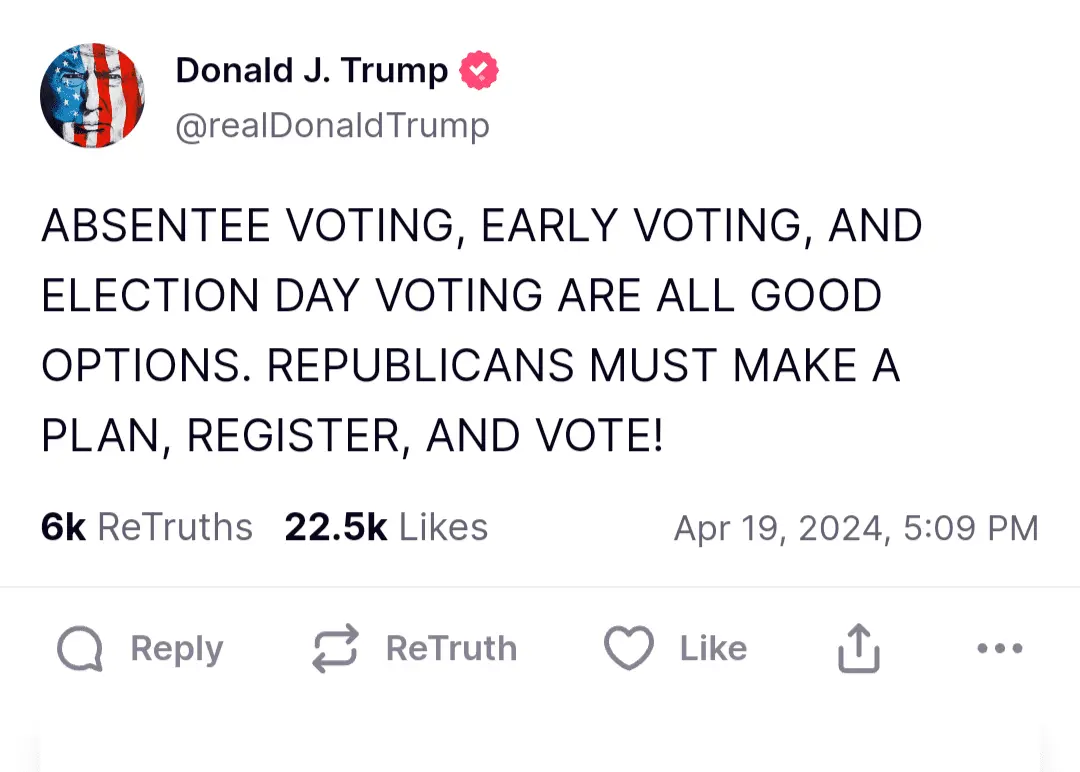1080x772 pixels.
Task: Click the heart Like icon
Action: pos(628,648)
